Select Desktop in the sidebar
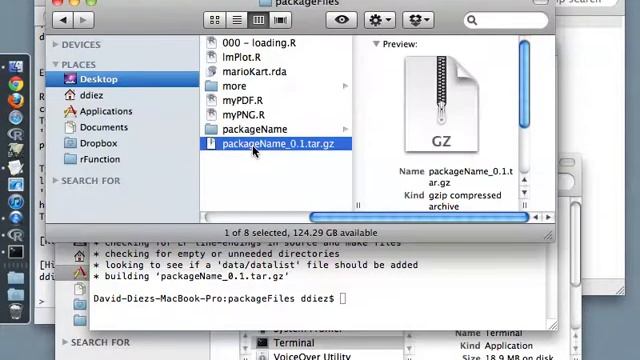640x360 pixels. coord(122,79)
